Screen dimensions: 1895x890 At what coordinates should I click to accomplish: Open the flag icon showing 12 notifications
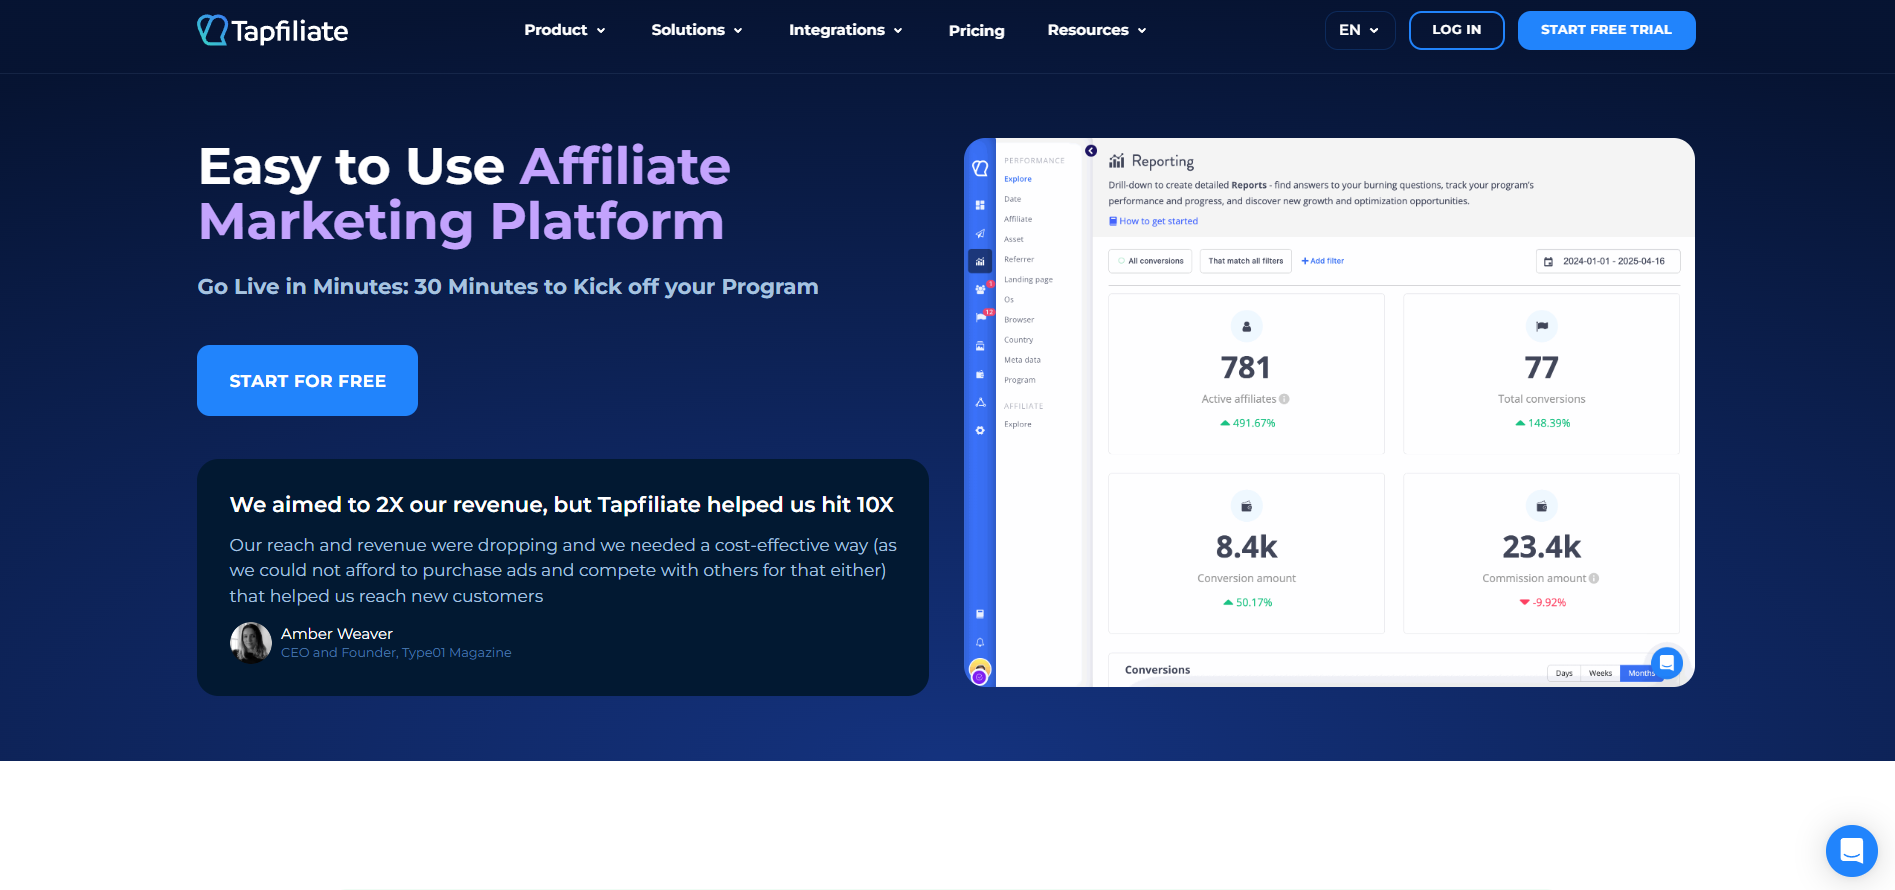click(x=980, y=317)
